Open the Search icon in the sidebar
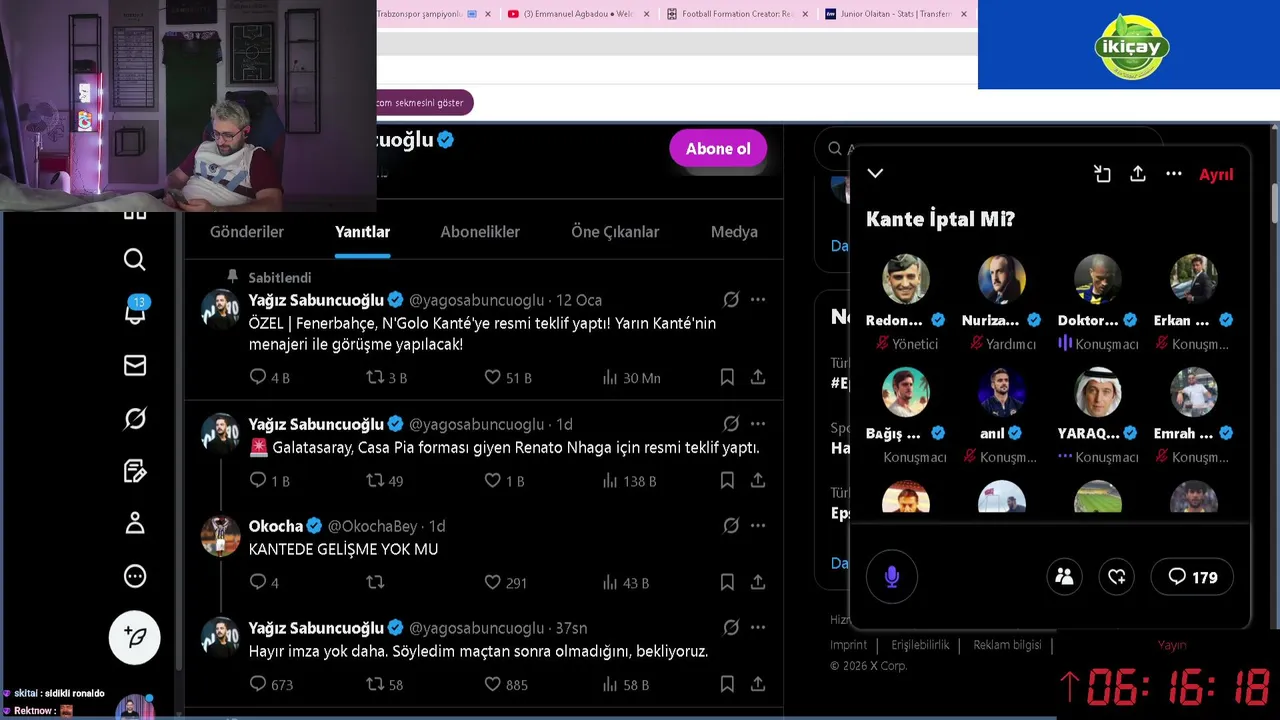The image size is (1280, 720). [134, 260]
